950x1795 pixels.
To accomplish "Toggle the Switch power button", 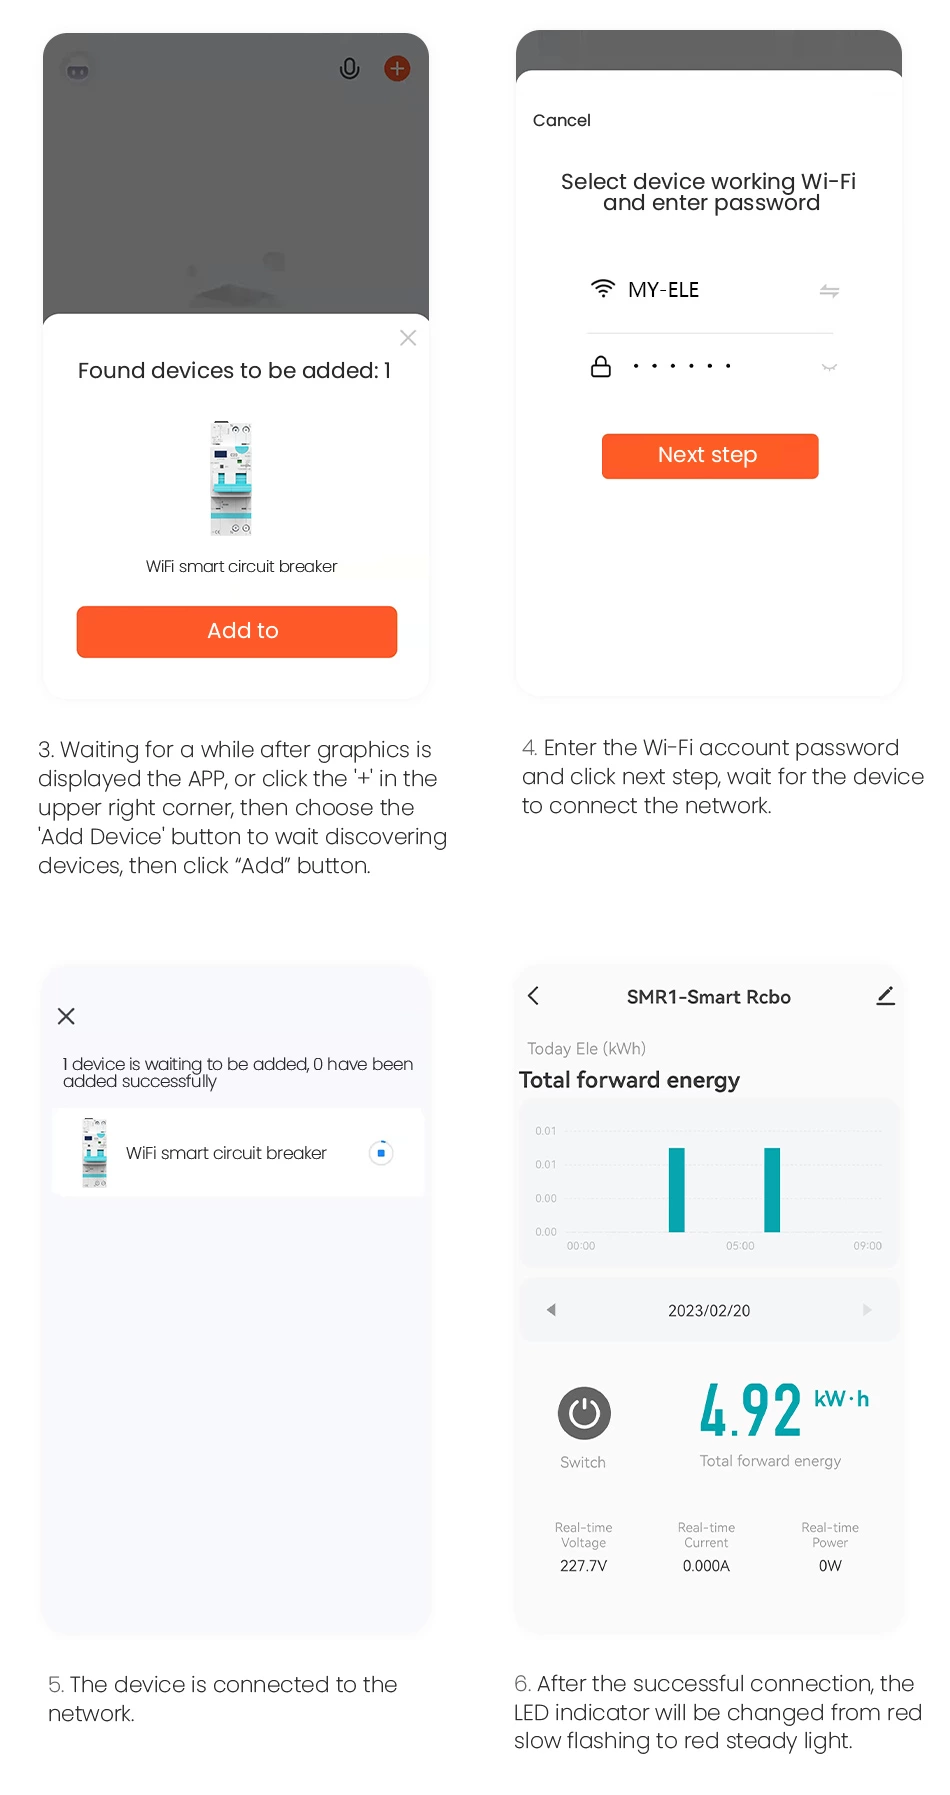I will point(583,1413).
